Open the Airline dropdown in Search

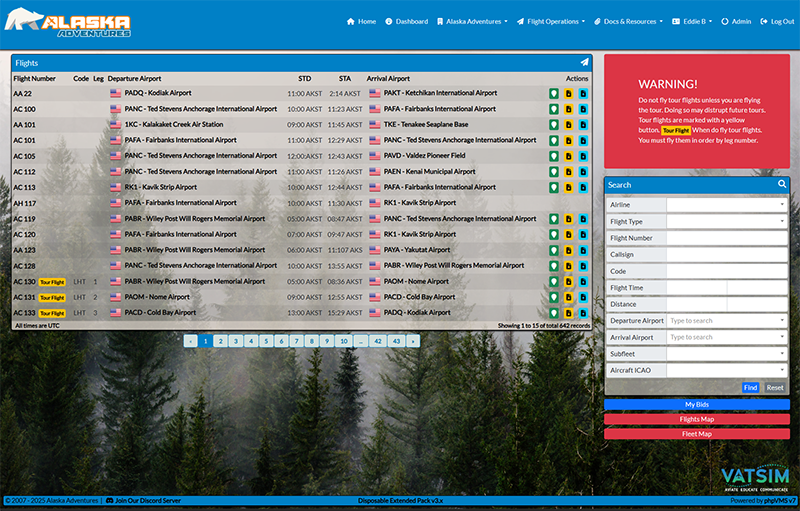[727, 205]
